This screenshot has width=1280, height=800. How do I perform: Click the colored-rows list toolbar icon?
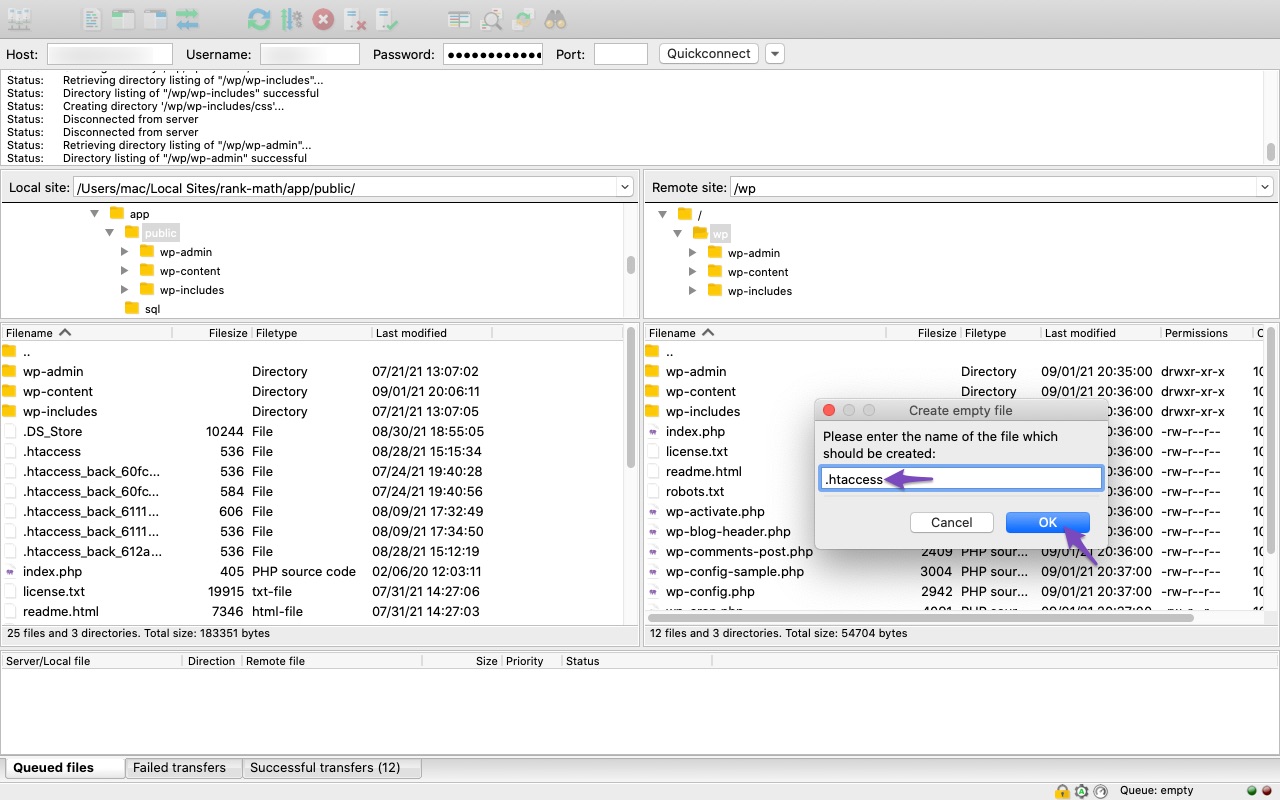point(459,19)
